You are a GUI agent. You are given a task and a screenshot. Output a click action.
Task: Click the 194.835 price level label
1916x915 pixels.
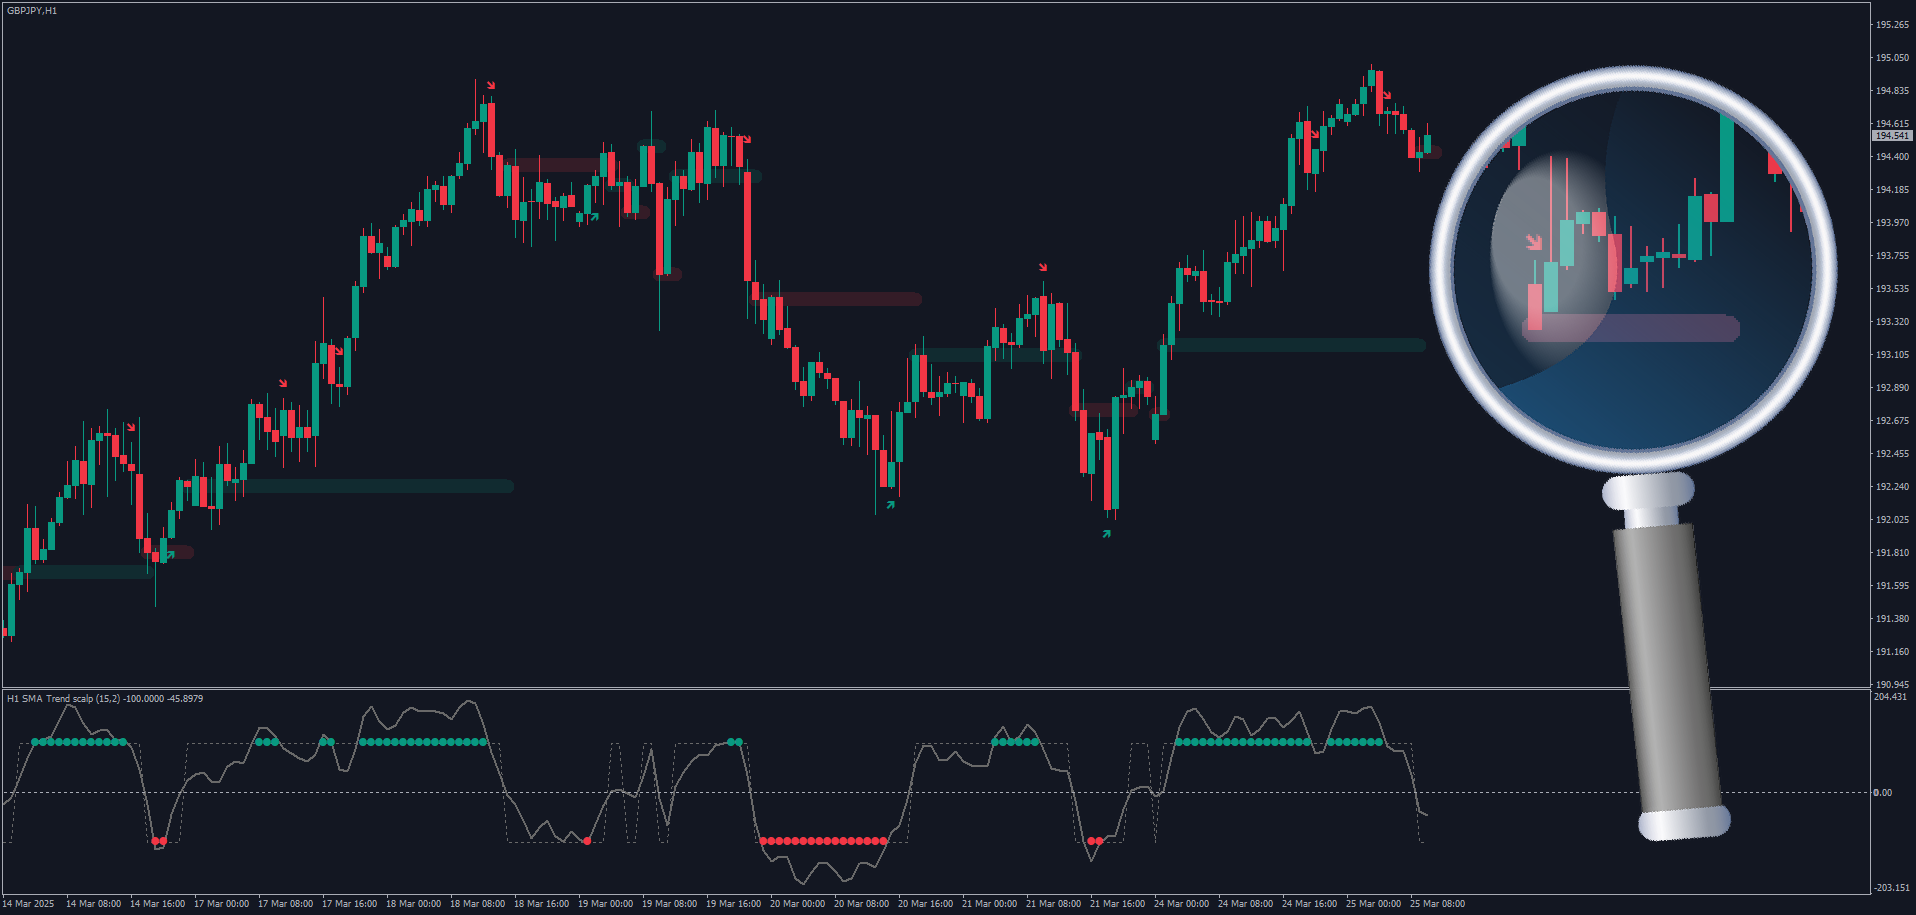[x=1892, y=91]
